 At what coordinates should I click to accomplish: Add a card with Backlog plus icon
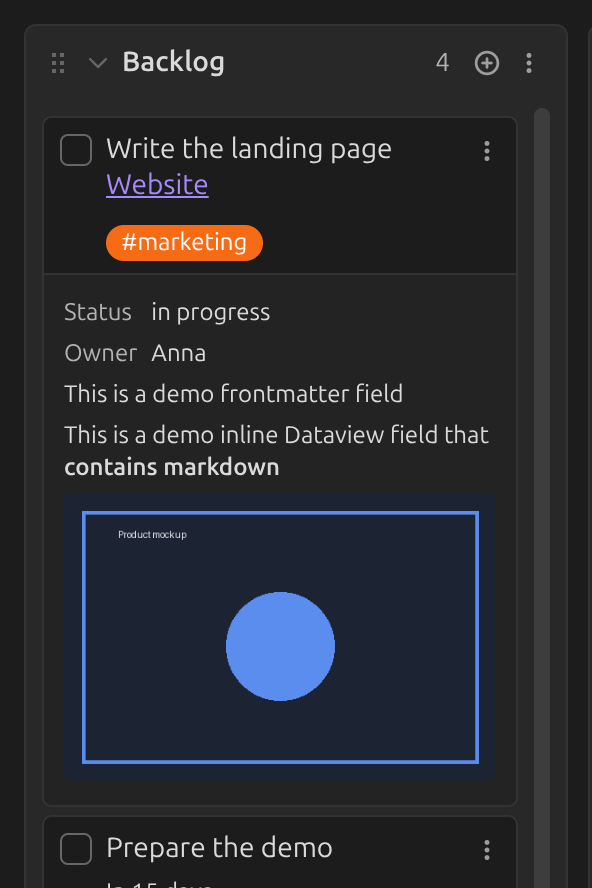487,63
